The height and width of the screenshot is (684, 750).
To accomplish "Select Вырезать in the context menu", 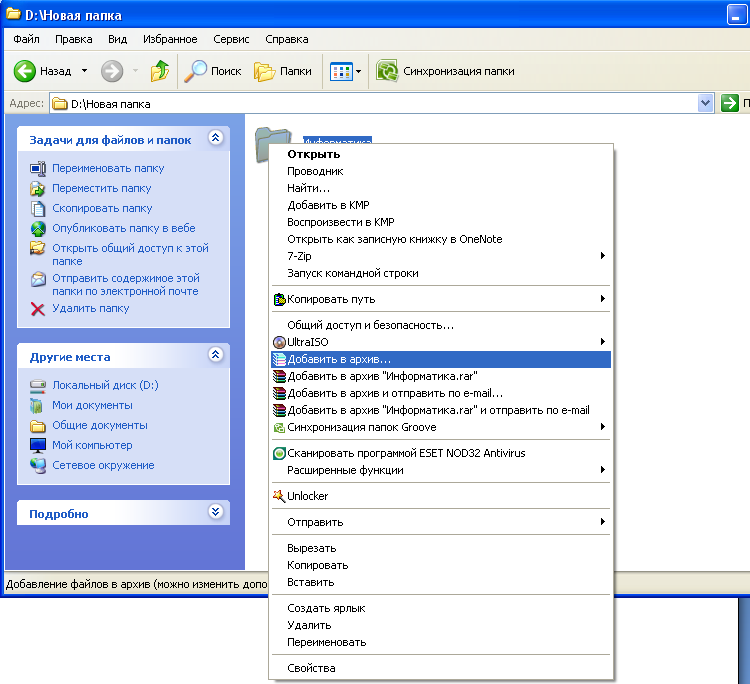I will click(441, 549).
